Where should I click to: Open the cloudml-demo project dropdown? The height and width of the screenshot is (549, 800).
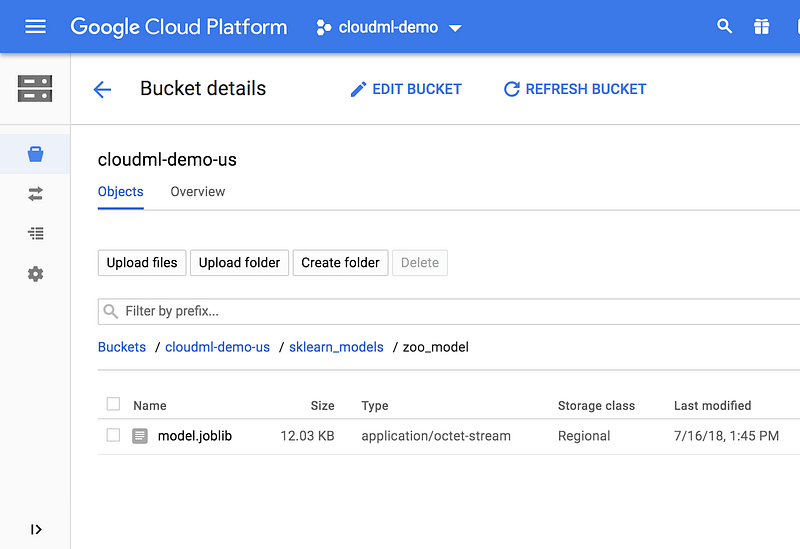pyautogui.click(x=390, y=27)
